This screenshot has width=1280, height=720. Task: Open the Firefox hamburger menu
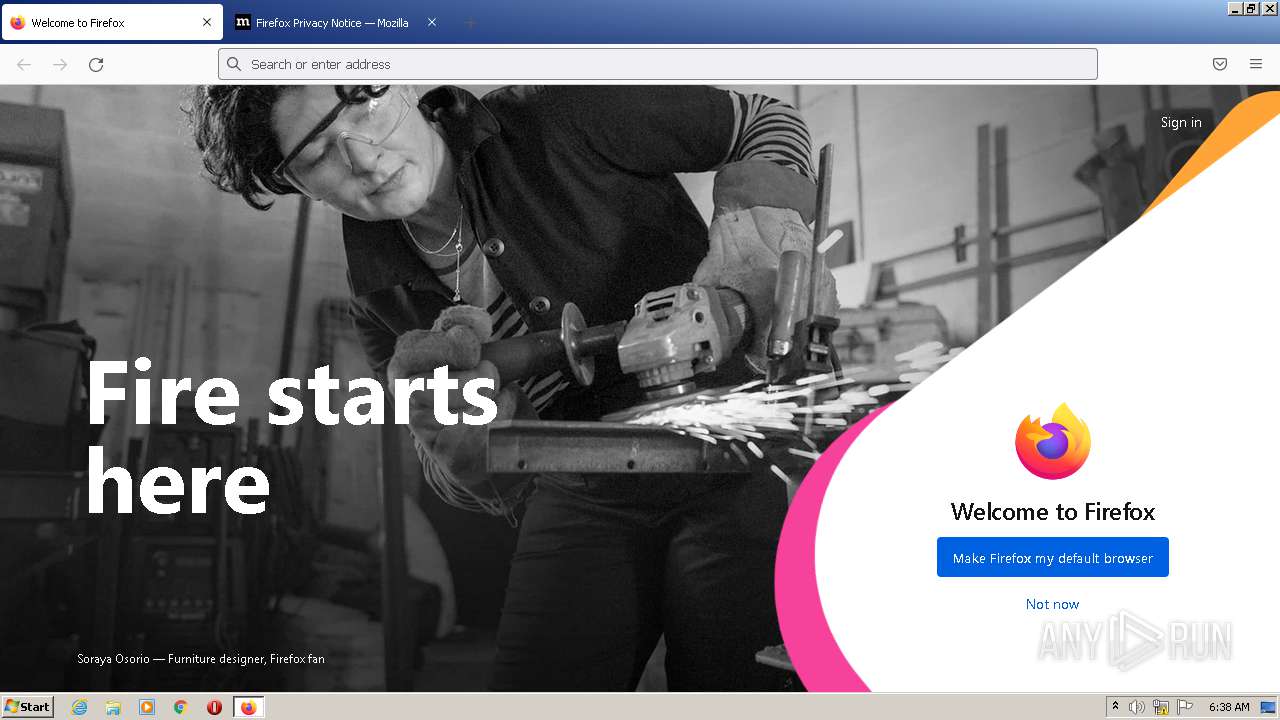(1256, 64)
